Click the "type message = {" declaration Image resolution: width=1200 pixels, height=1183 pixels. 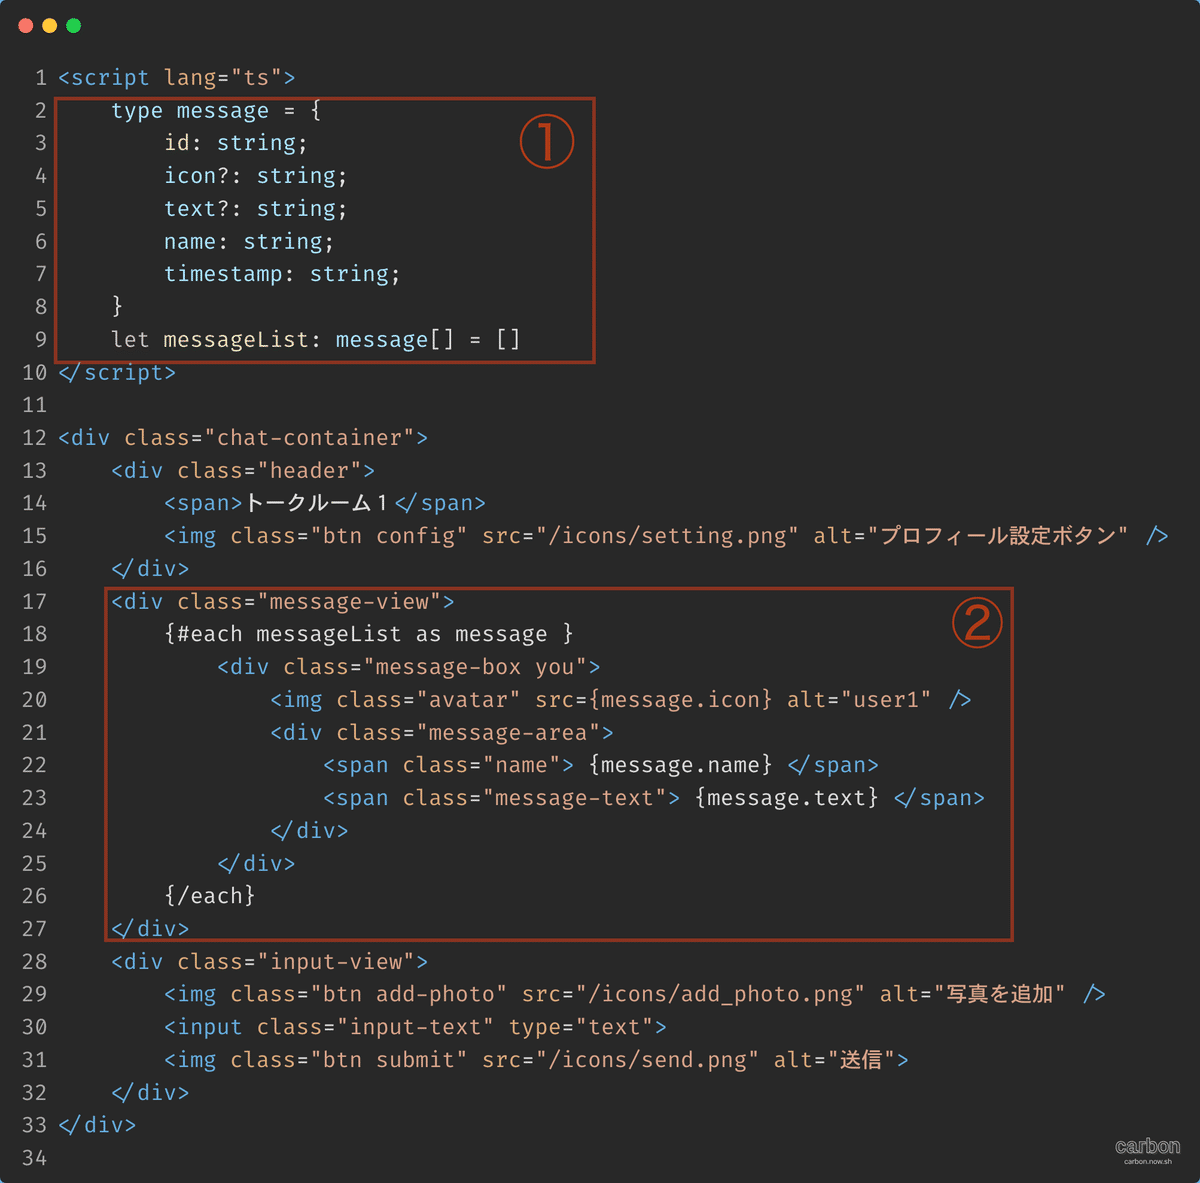(x=216, y=111)
